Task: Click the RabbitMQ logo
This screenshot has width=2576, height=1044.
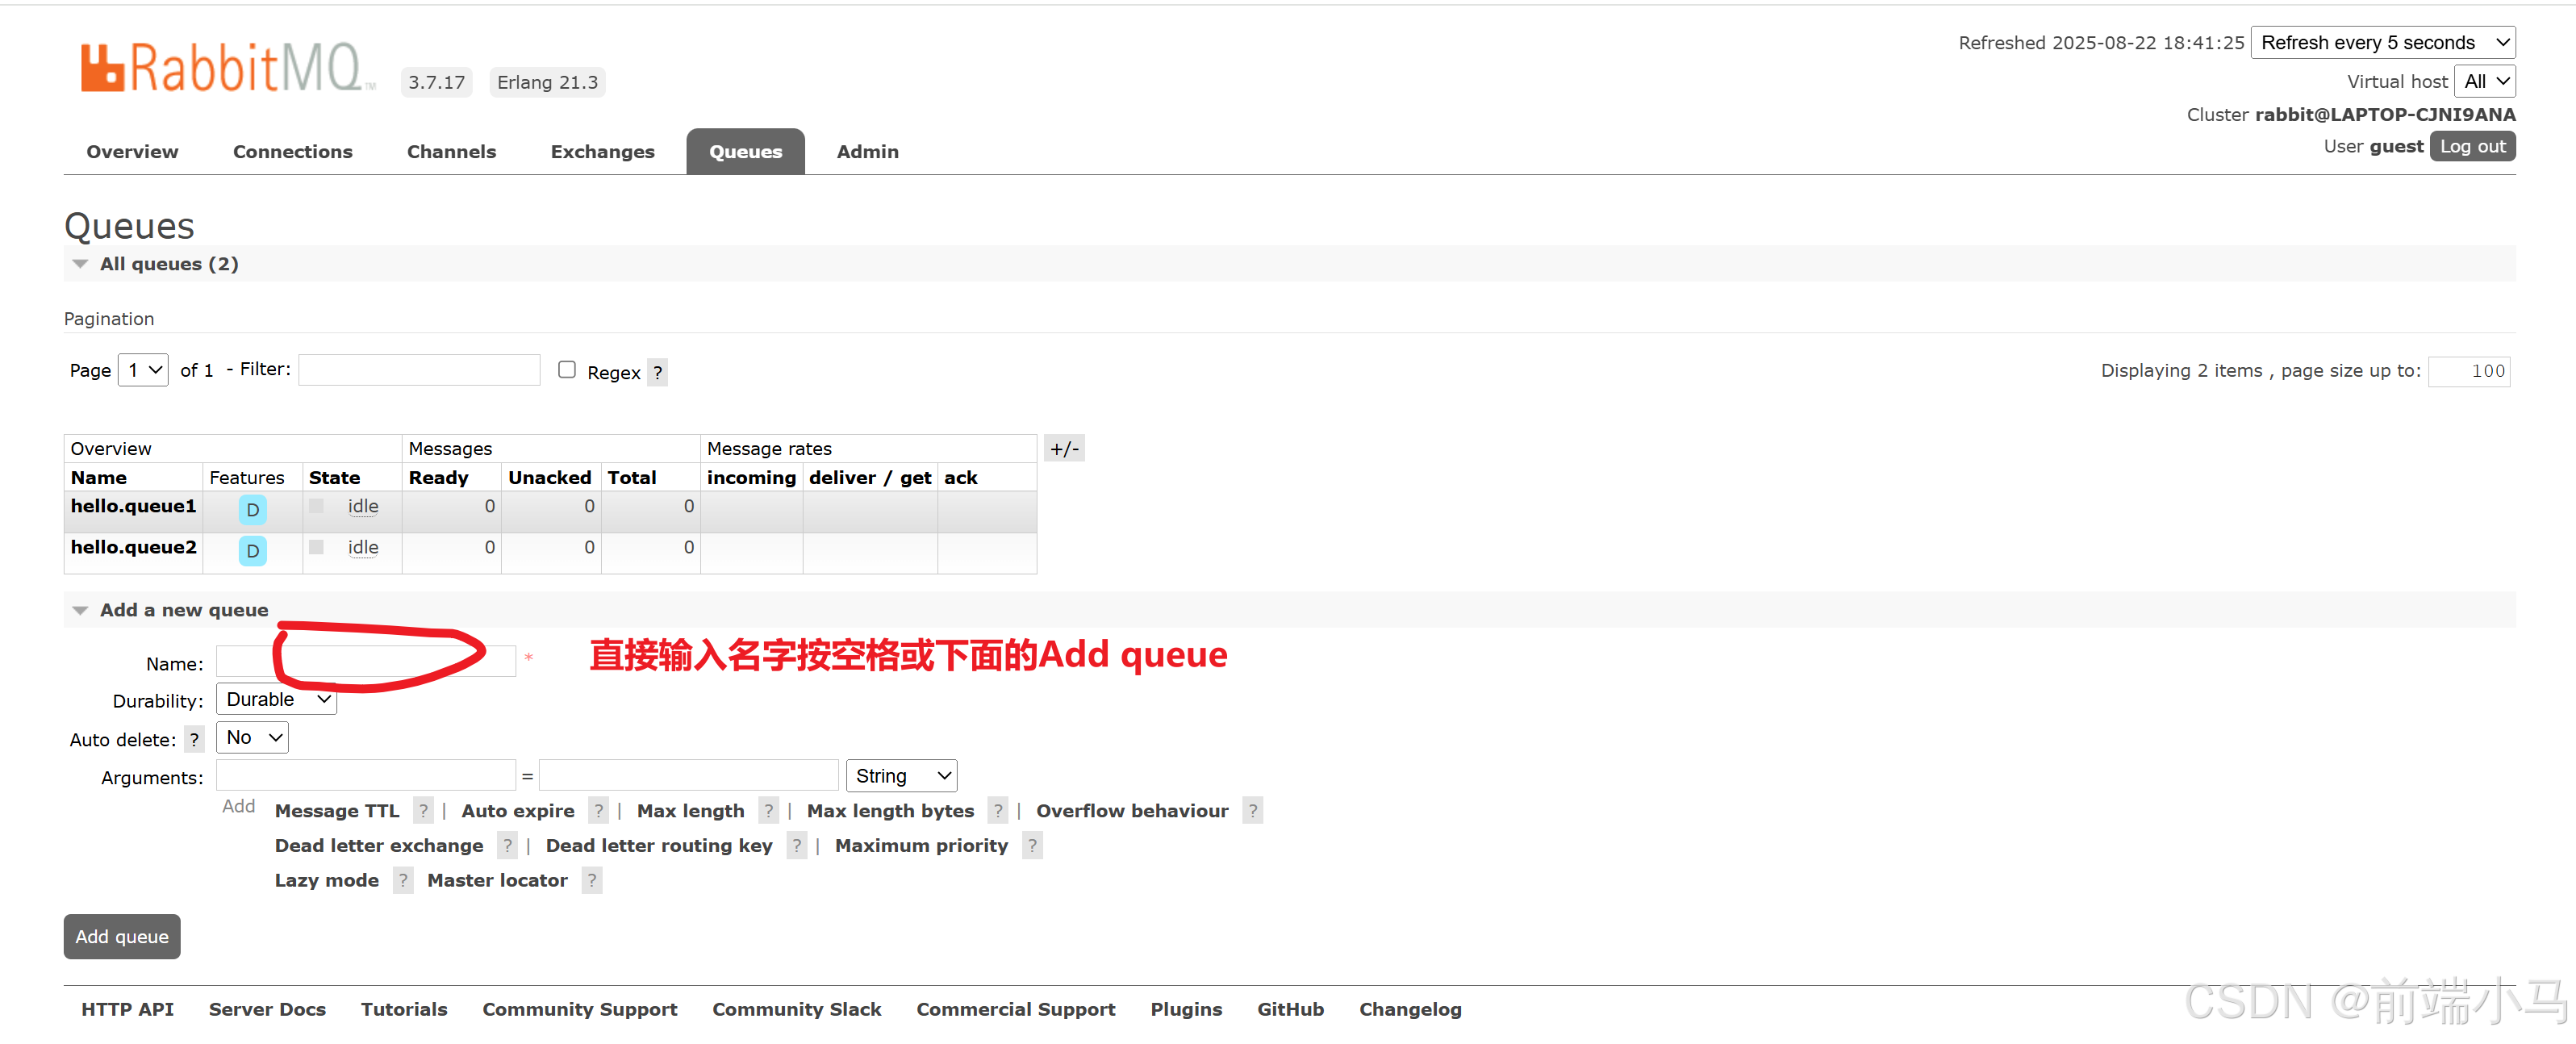Action: pyautogui.click(x=222, y=68)
